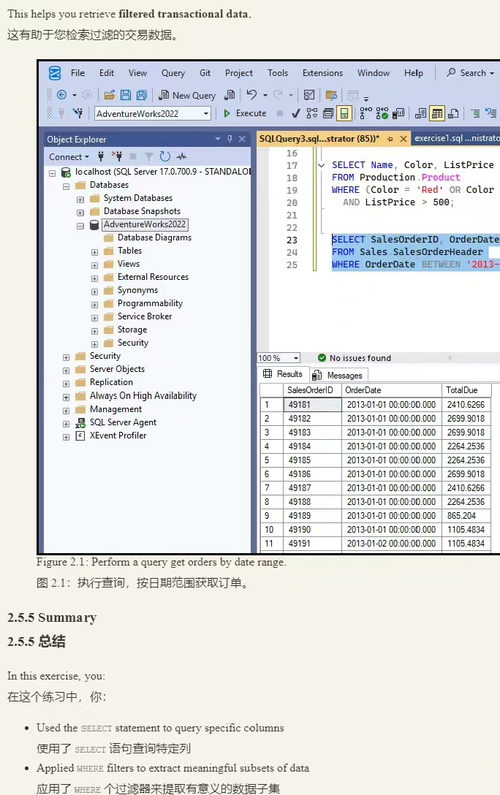Open the Query menu

(173, 73)
